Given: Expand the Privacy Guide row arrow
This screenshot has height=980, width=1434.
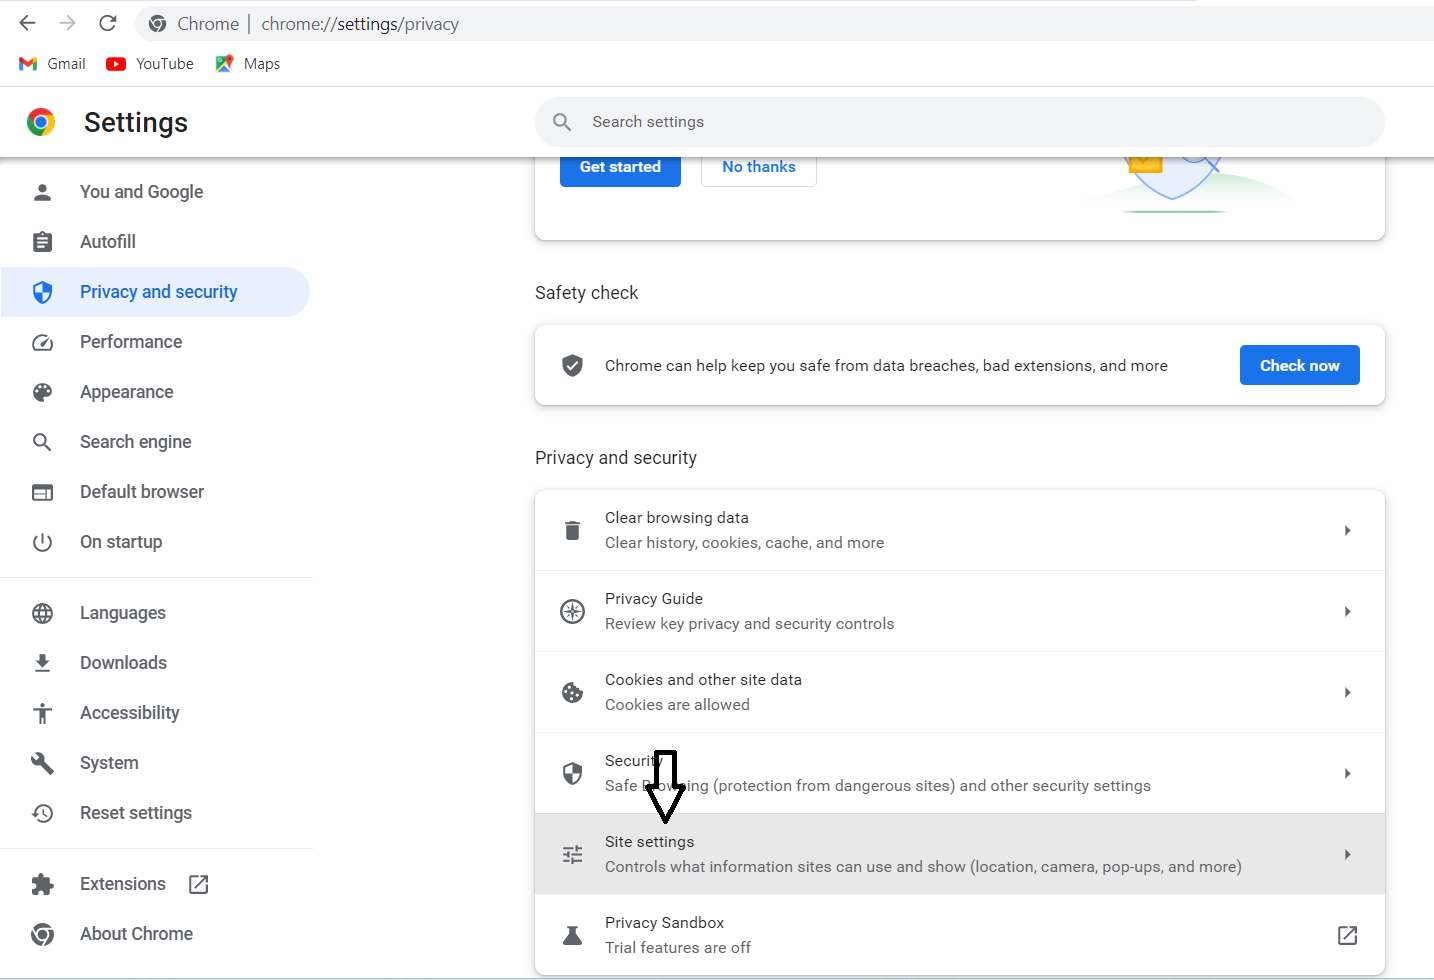Looking at the screenshot, I should point(1347,611).
